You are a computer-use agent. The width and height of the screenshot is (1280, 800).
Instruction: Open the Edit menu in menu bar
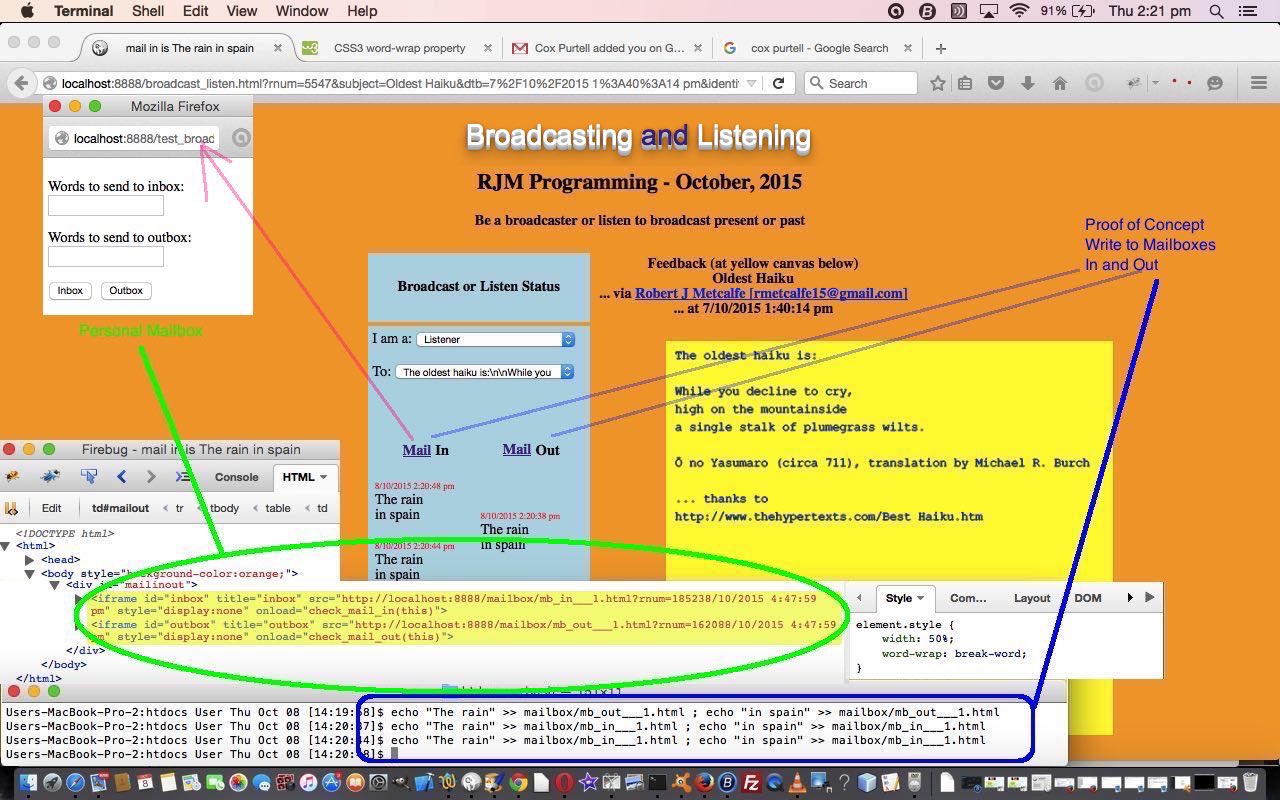(195, 11)
